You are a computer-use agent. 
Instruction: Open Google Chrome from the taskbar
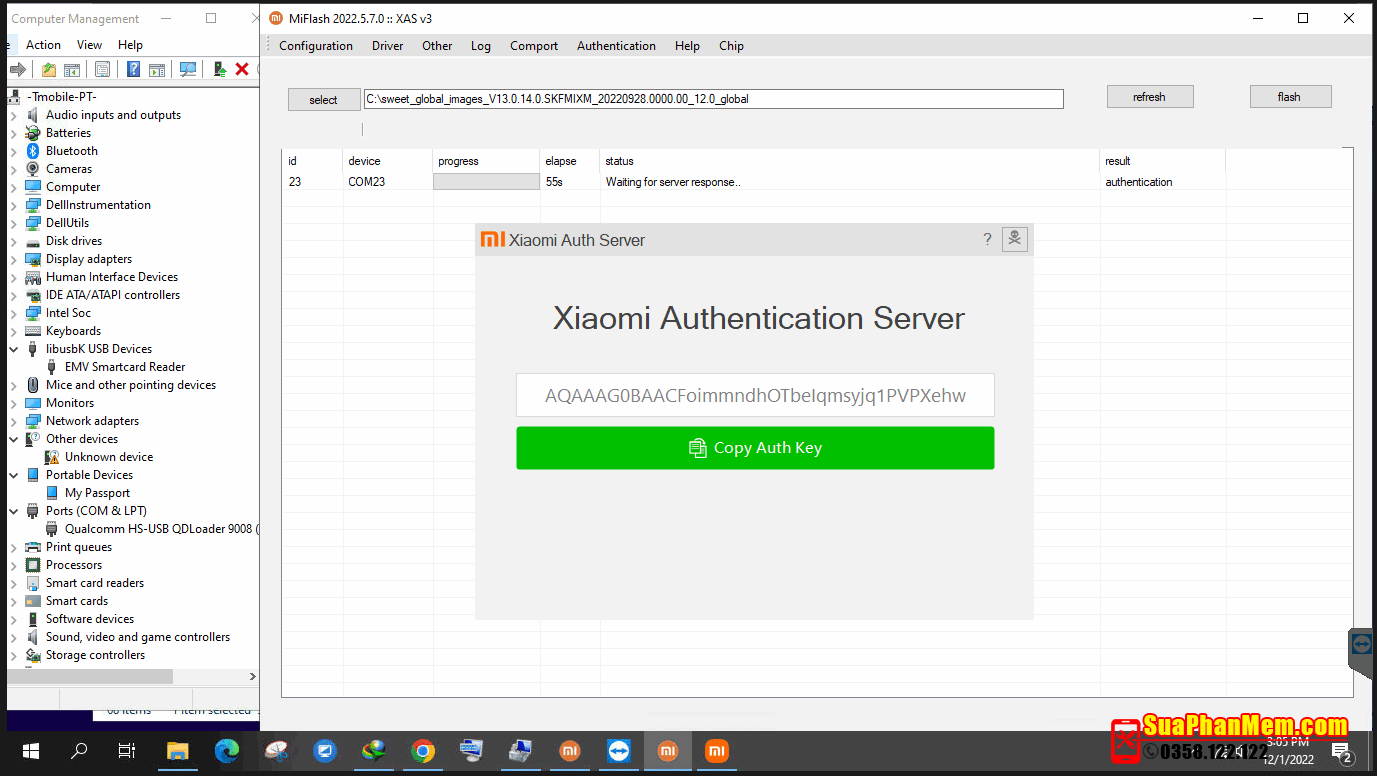click(422, 751)
